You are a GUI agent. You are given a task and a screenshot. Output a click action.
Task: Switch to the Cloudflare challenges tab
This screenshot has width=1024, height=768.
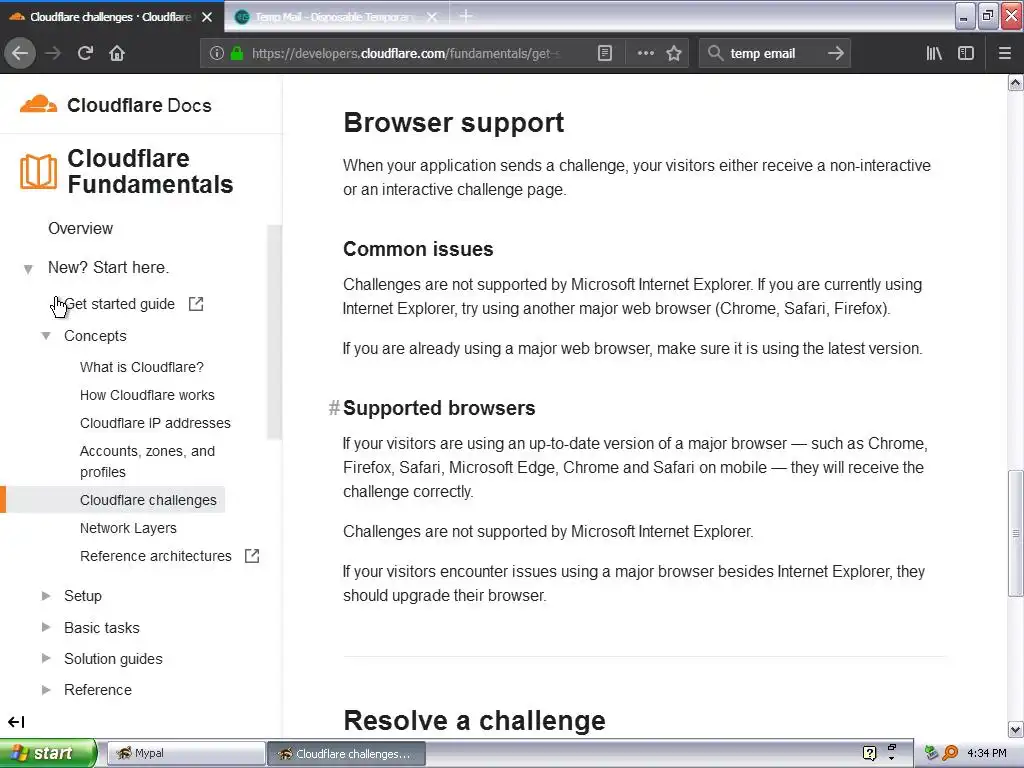[x=111, y=17]
